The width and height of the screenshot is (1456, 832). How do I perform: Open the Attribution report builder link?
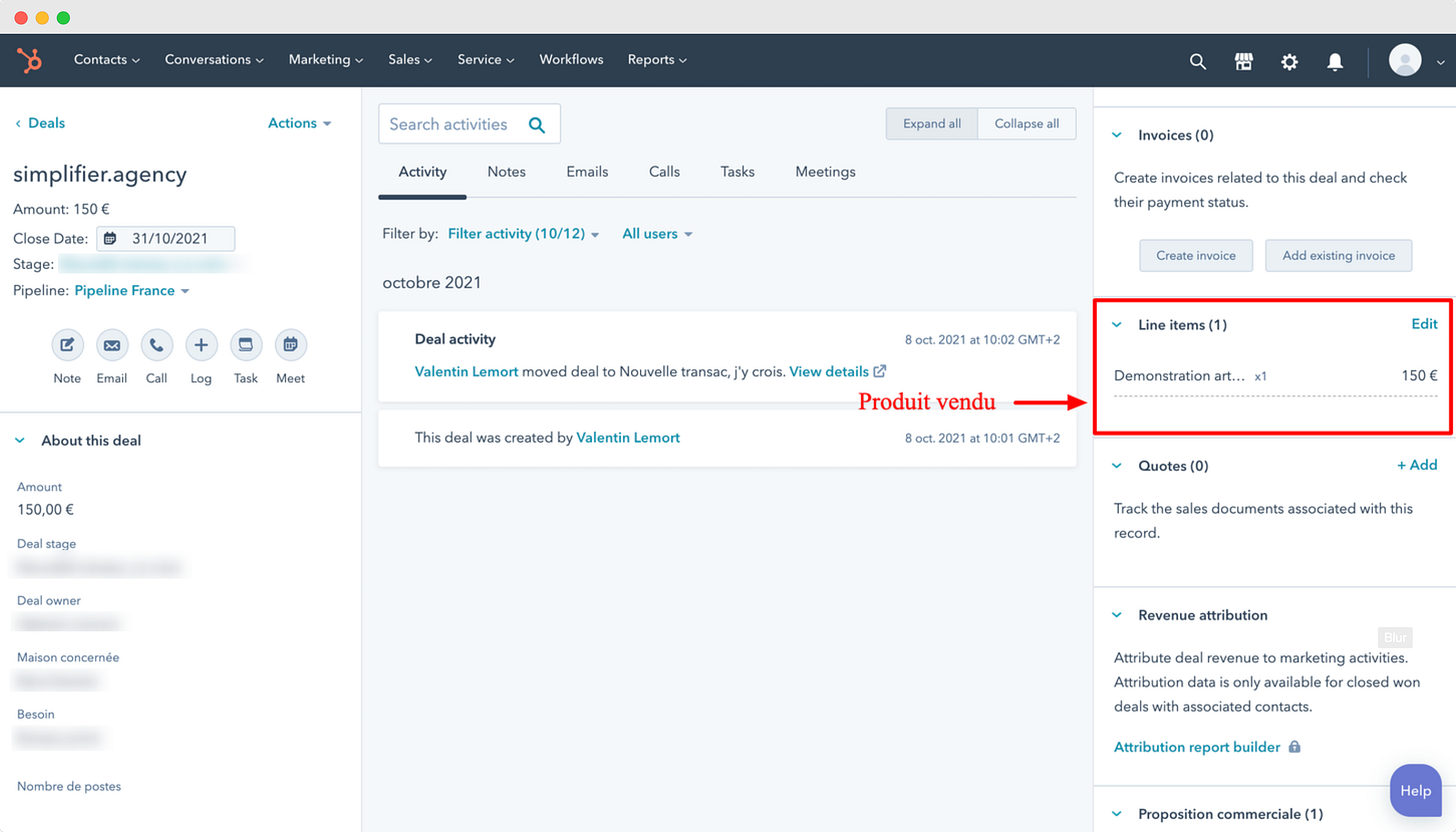[x=1197, y=747]
